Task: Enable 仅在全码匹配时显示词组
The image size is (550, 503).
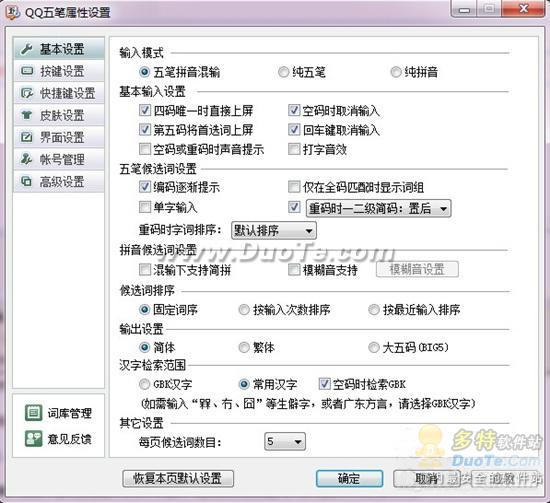Action: pyautogui.click(x=294, y=187)
